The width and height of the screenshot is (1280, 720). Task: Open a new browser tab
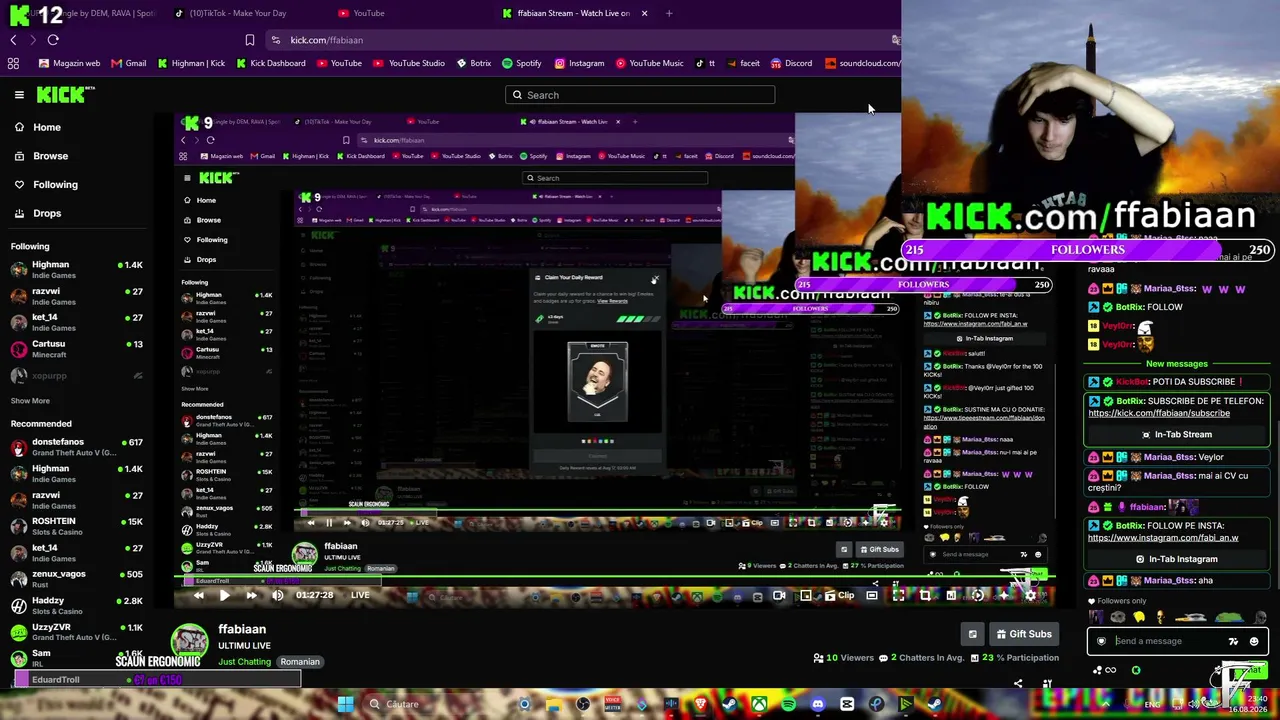point(669,13)
